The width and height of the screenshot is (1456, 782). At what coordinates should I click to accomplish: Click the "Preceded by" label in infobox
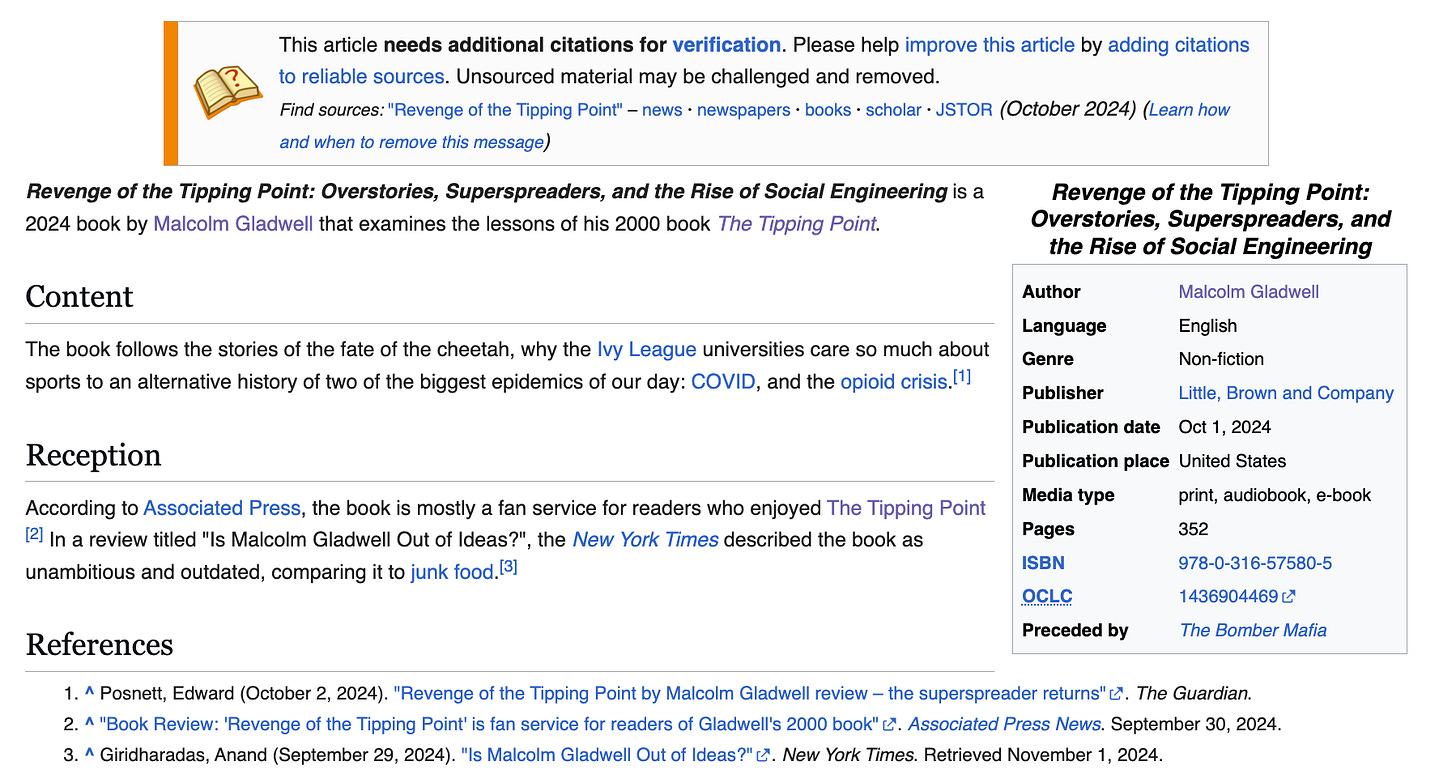point(1075,631)
